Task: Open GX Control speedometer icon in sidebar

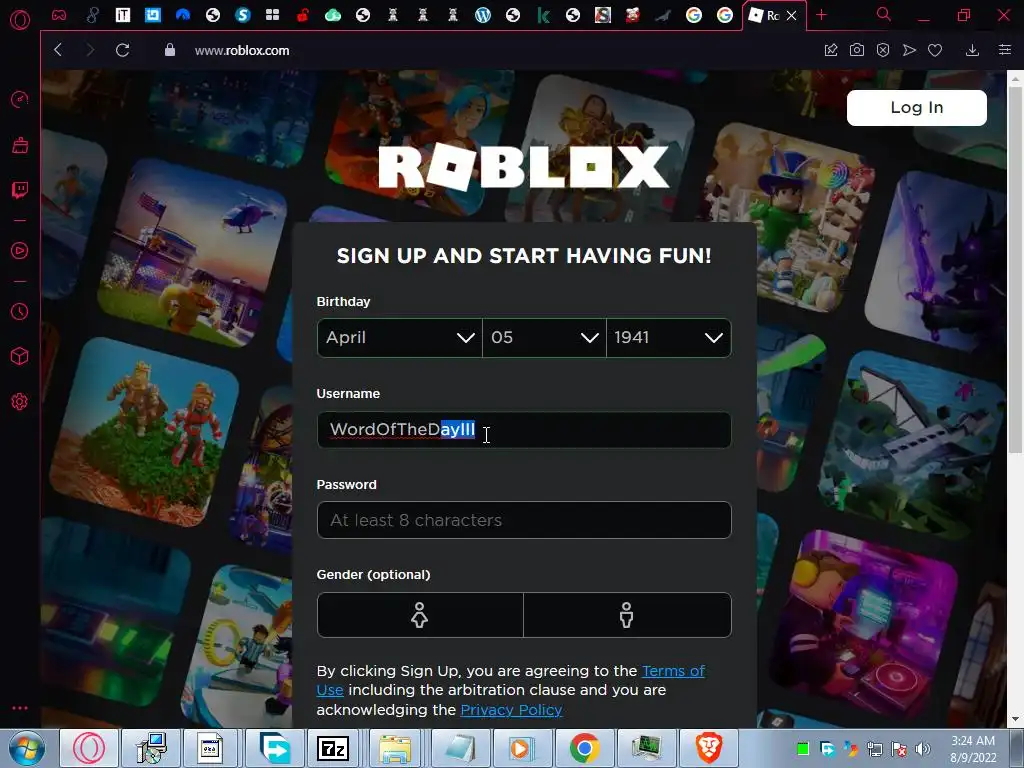Action: (x=20, y=99)
